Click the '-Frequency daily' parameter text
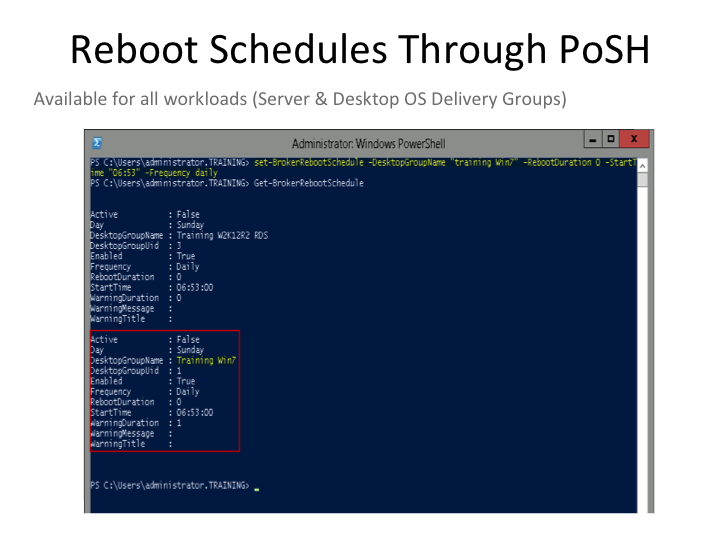This screenshot has width=720, height=540. tap(181, 173)
